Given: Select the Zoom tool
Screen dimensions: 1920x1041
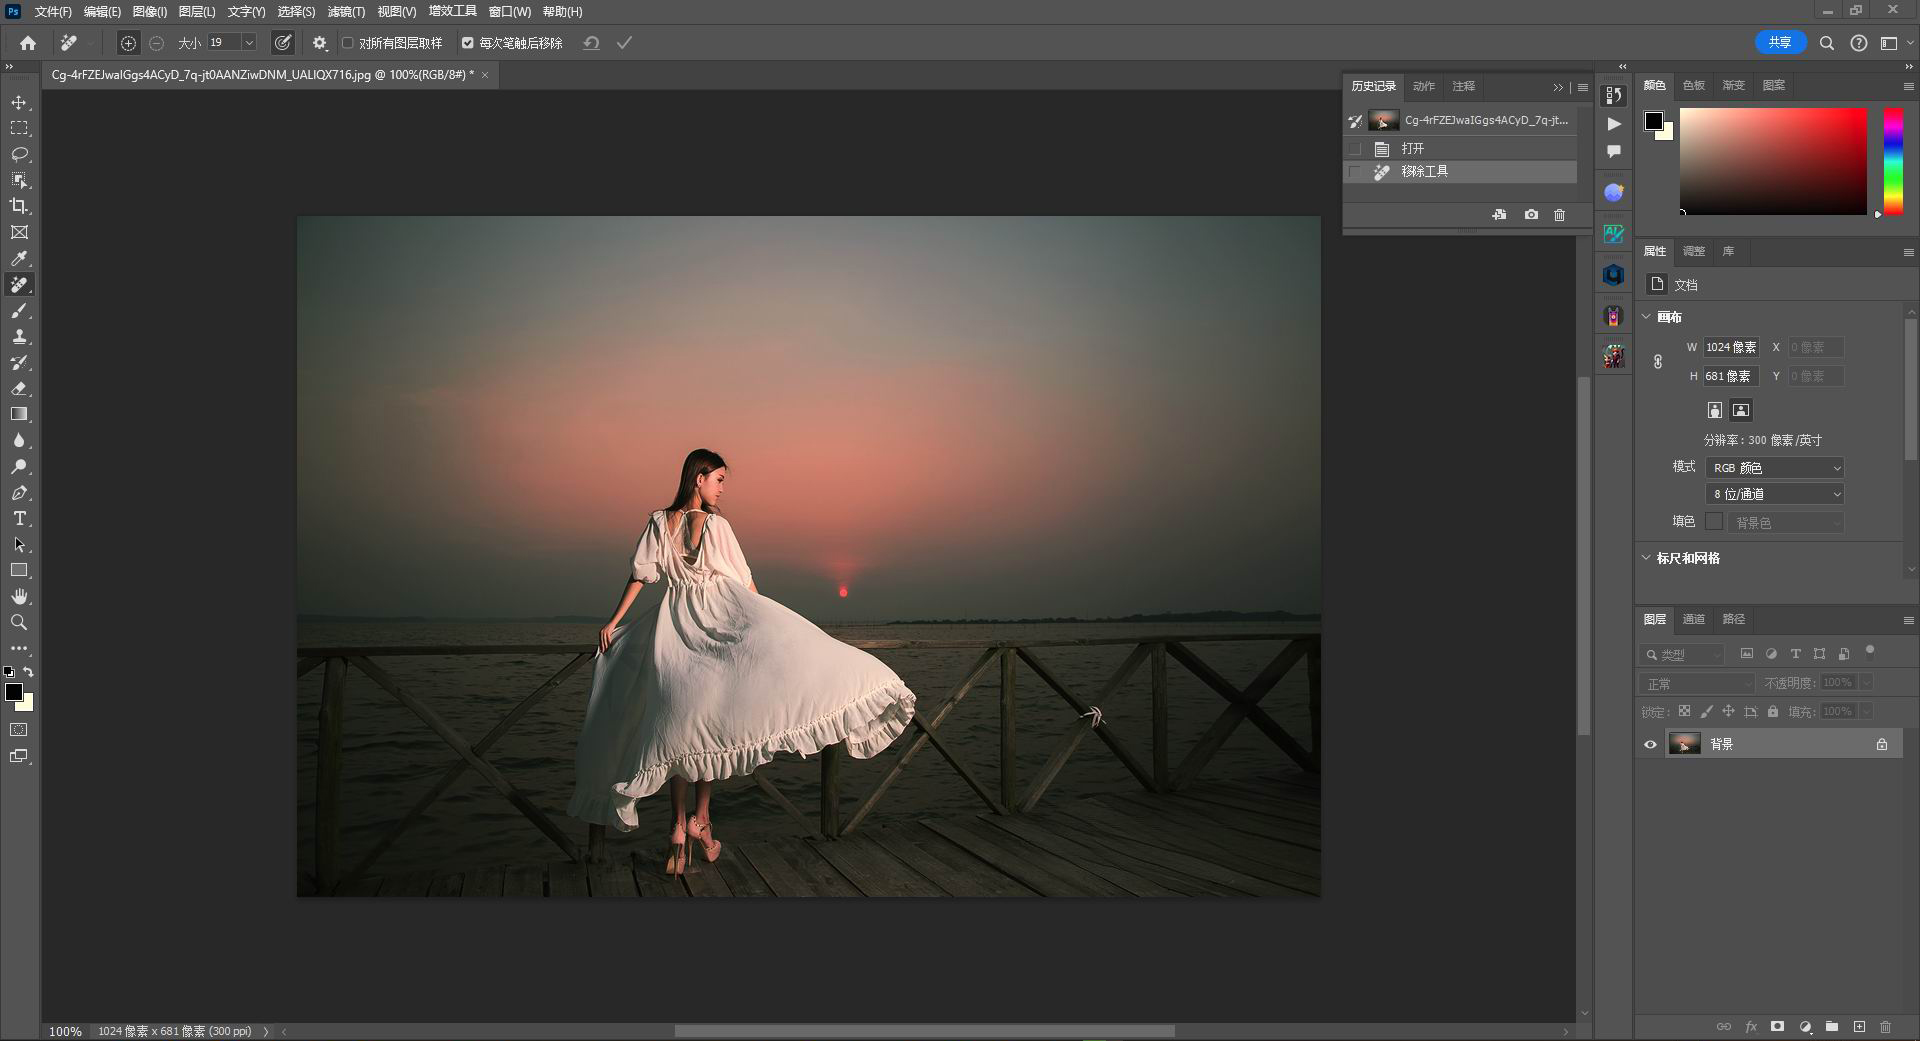Looking at the screenshot, I should pos(19,622).
